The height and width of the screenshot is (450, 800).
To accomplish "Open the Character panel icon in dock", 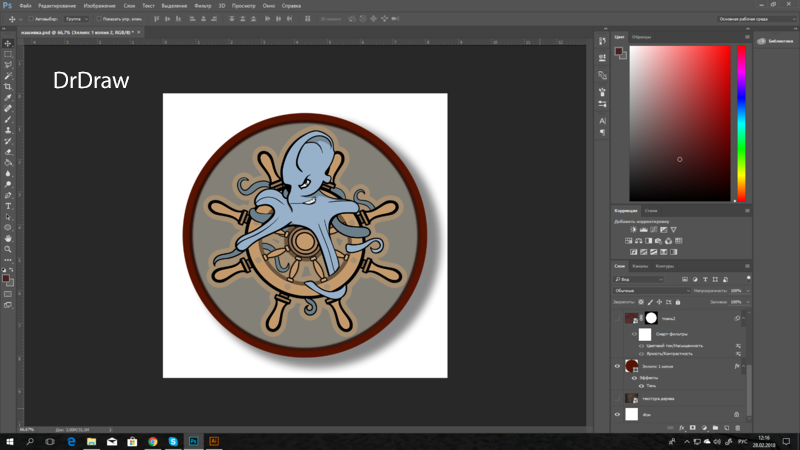I will 603,121.
